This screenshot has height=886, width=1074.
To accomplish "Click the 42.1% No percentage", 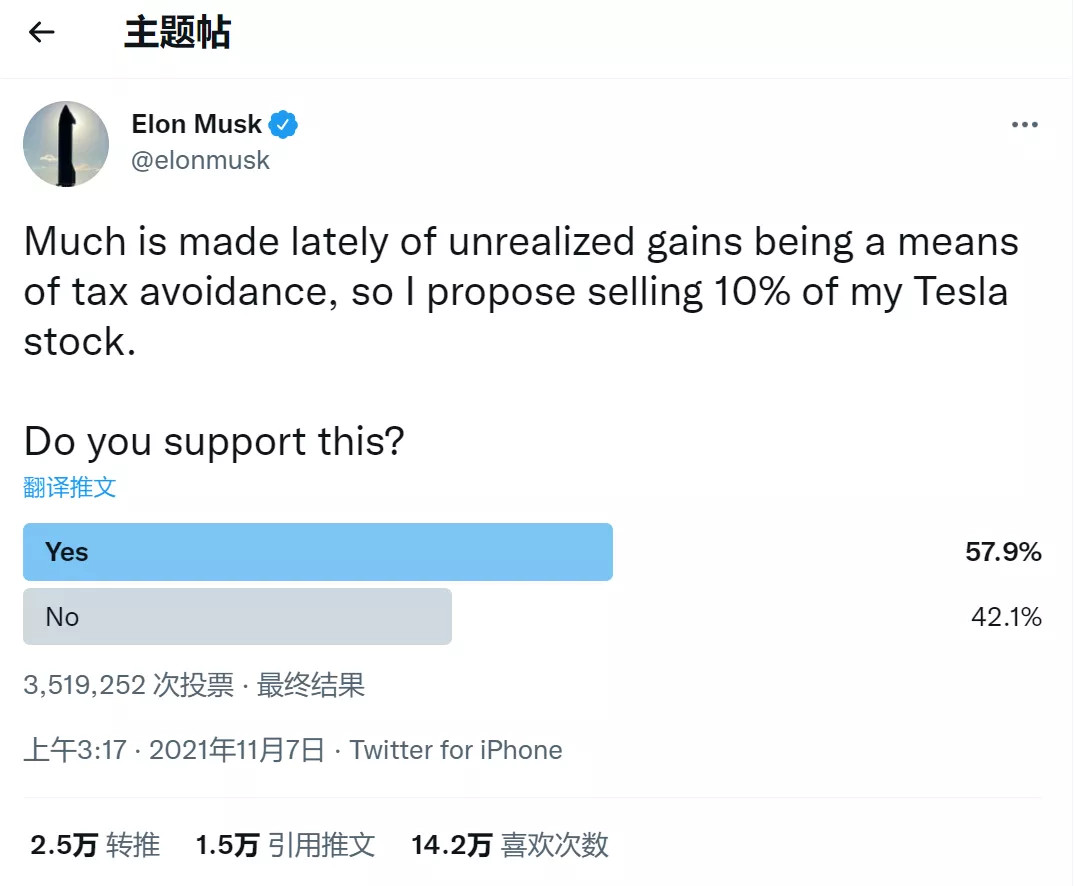I will click(1006, 617).
